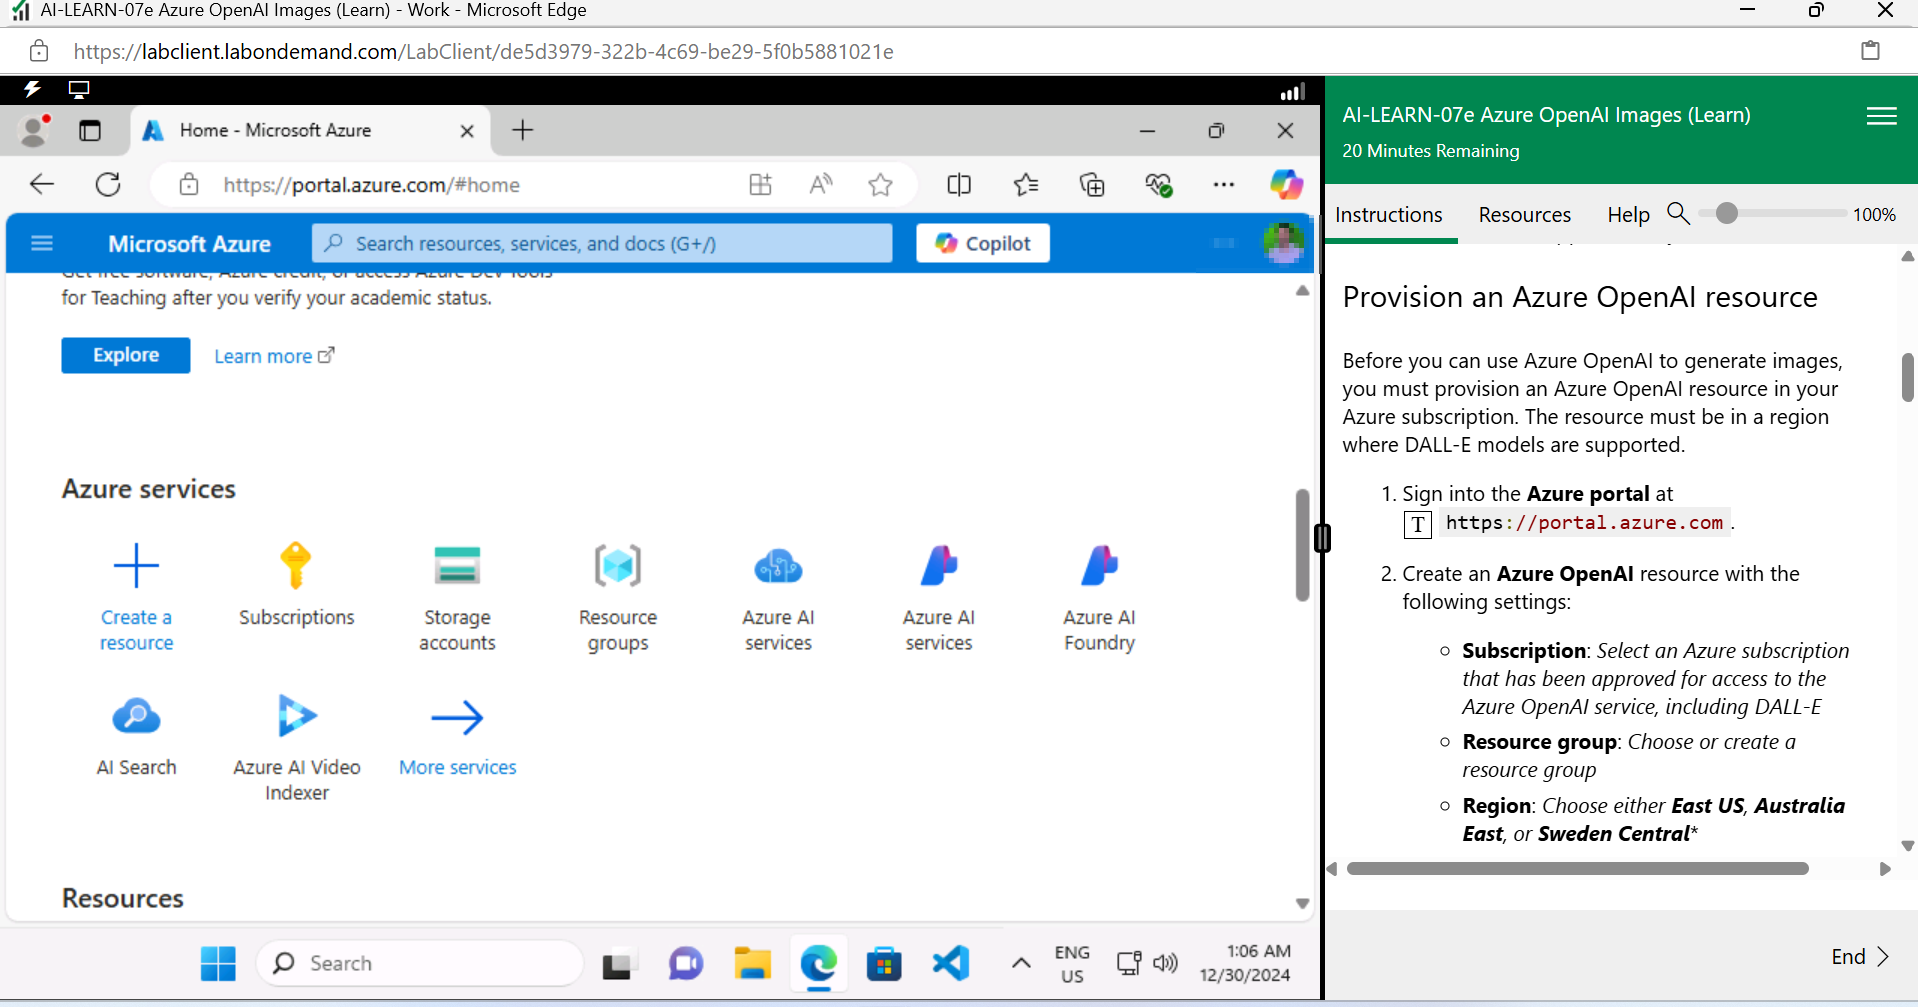Screen dimensions: 1918x1007
Task: Show hidden icons in system tray
Action: tap(1021, 963)
